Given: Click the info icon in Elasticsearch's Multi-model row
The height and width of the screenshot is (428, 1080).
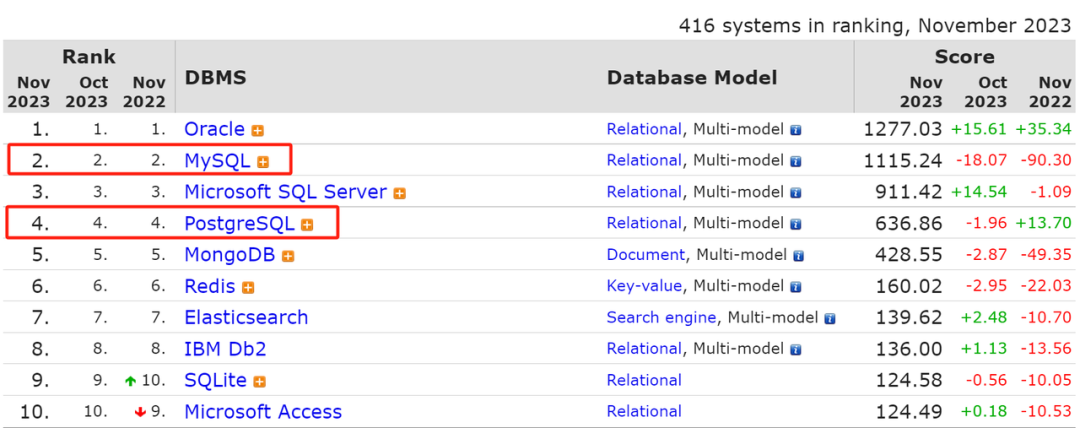Looking at the screenshot, I should pos(829,318).
